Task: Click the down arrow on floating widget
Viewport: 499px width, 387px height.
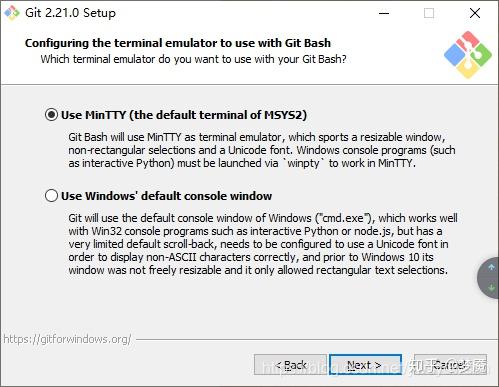Action: pos(491,287)
